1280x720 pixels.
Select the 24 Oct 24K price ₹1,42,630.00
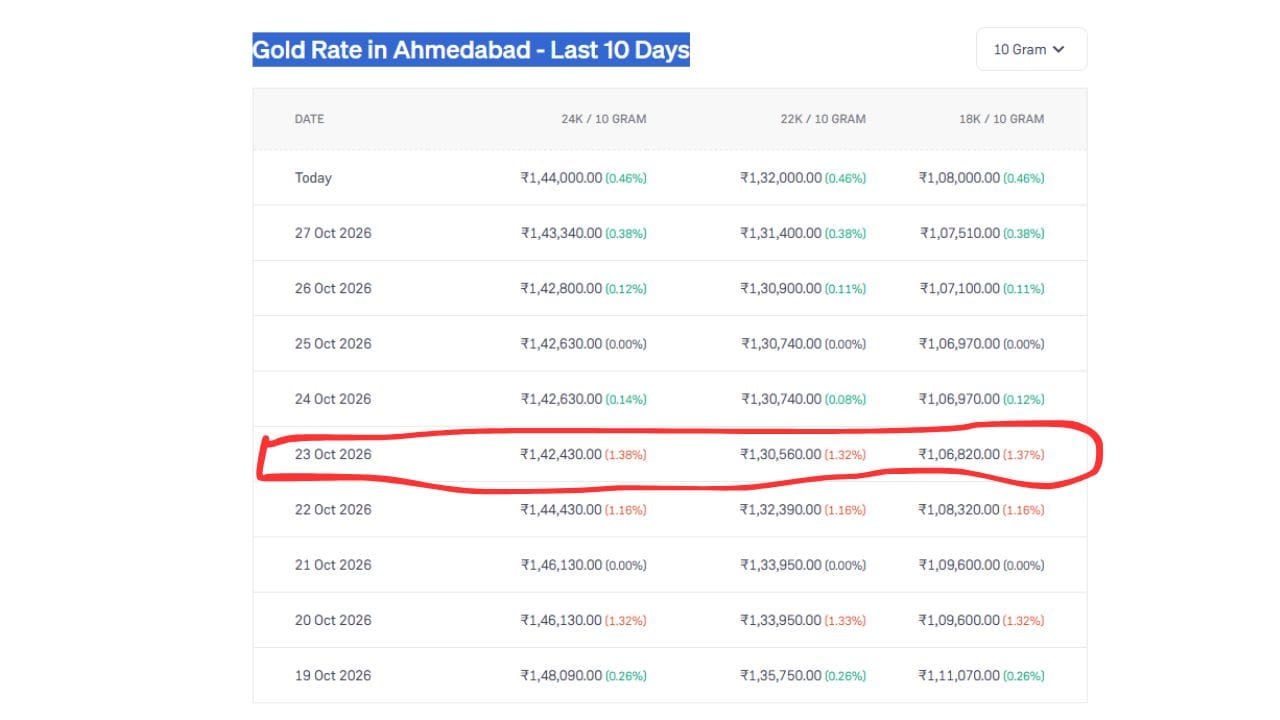561,399
